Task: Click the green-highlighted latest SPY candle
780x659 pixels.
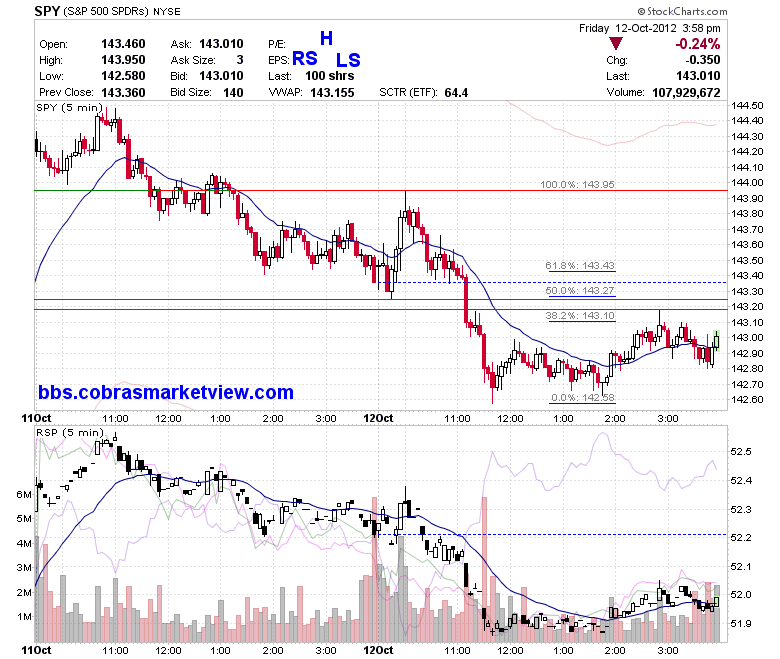Action: click(716, 341)
